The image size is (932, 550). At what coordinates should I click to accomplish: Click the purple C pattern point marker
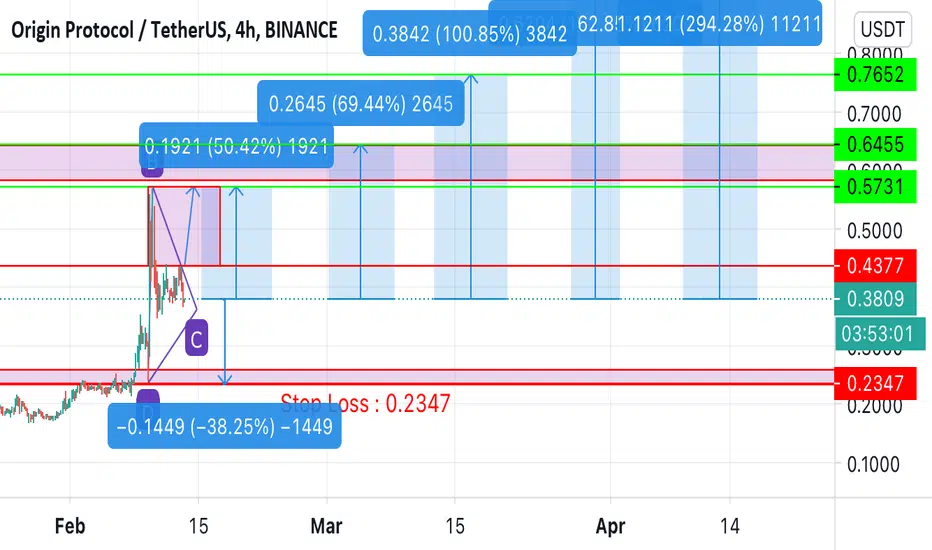(197, 339)
